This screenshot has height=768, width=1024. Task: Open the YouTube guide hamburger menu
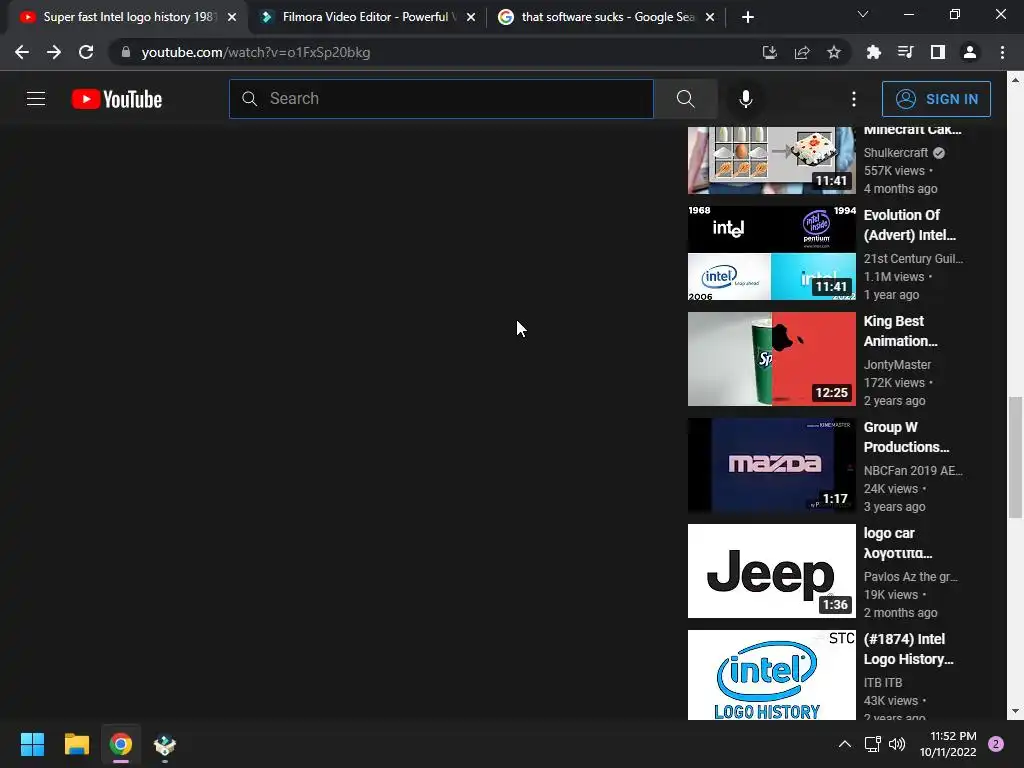tap(36, 99)
